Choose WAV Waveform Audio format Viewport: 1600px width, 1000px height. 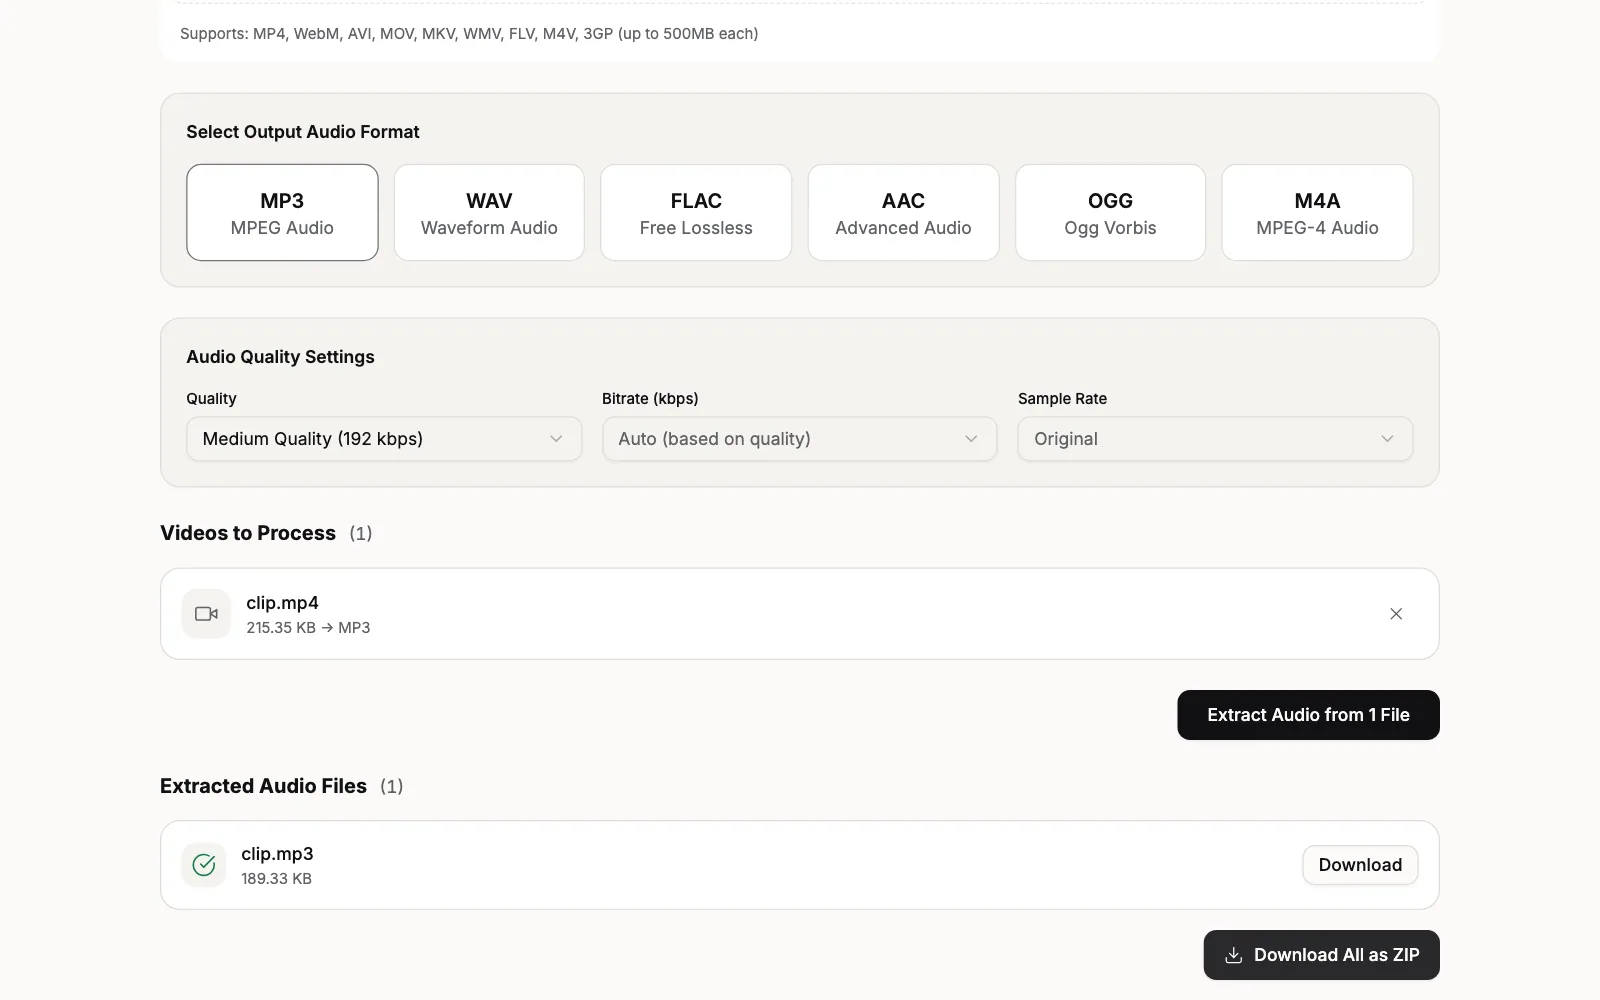tap(489, 213)
